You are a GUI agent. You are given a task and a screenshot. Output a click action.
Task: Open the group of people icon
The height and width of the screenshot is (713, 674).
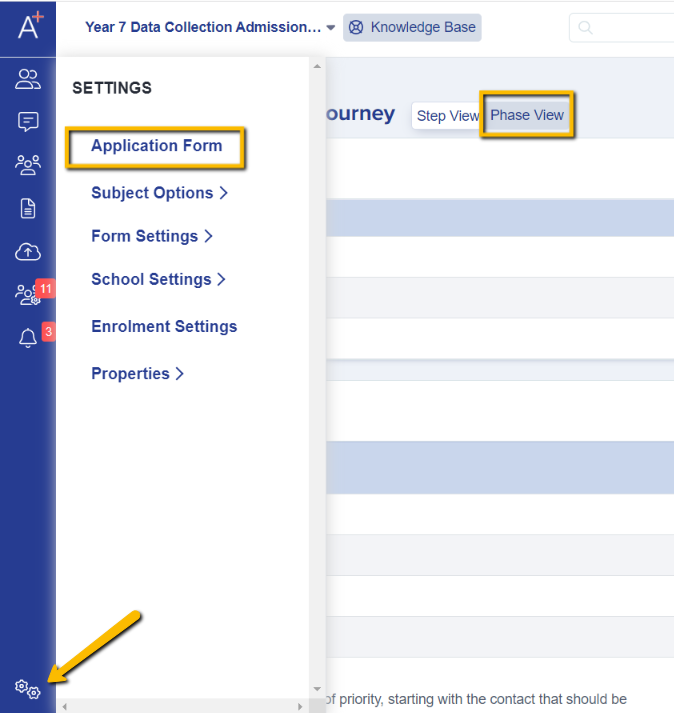click(x=28, y=165)
